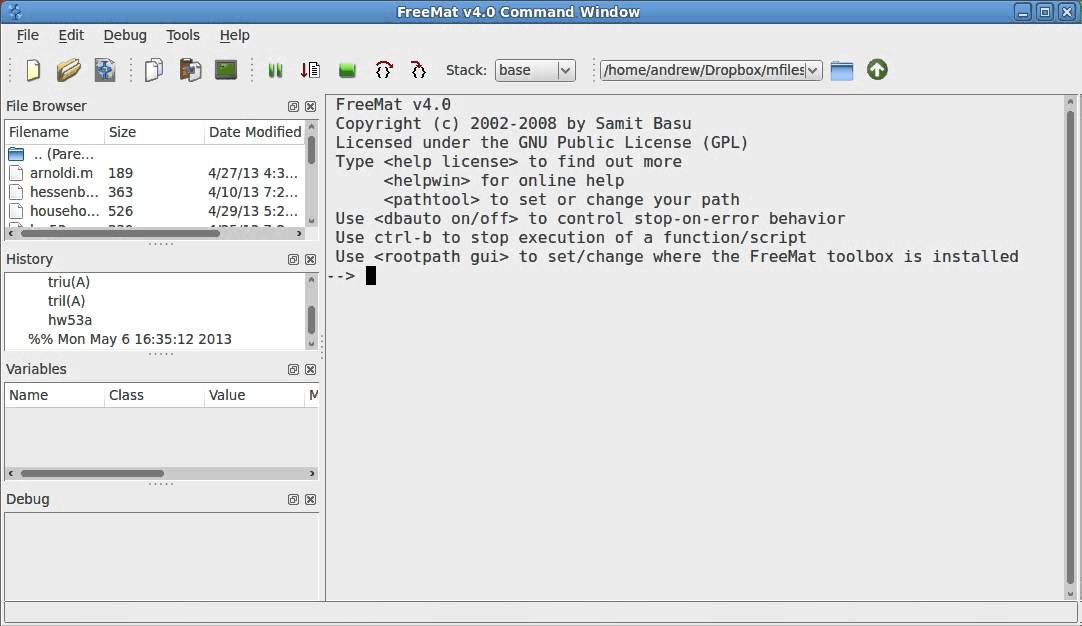Click the Value column header in Variables
Viewport: 1082px width, 626px height.
click(255, 395)
